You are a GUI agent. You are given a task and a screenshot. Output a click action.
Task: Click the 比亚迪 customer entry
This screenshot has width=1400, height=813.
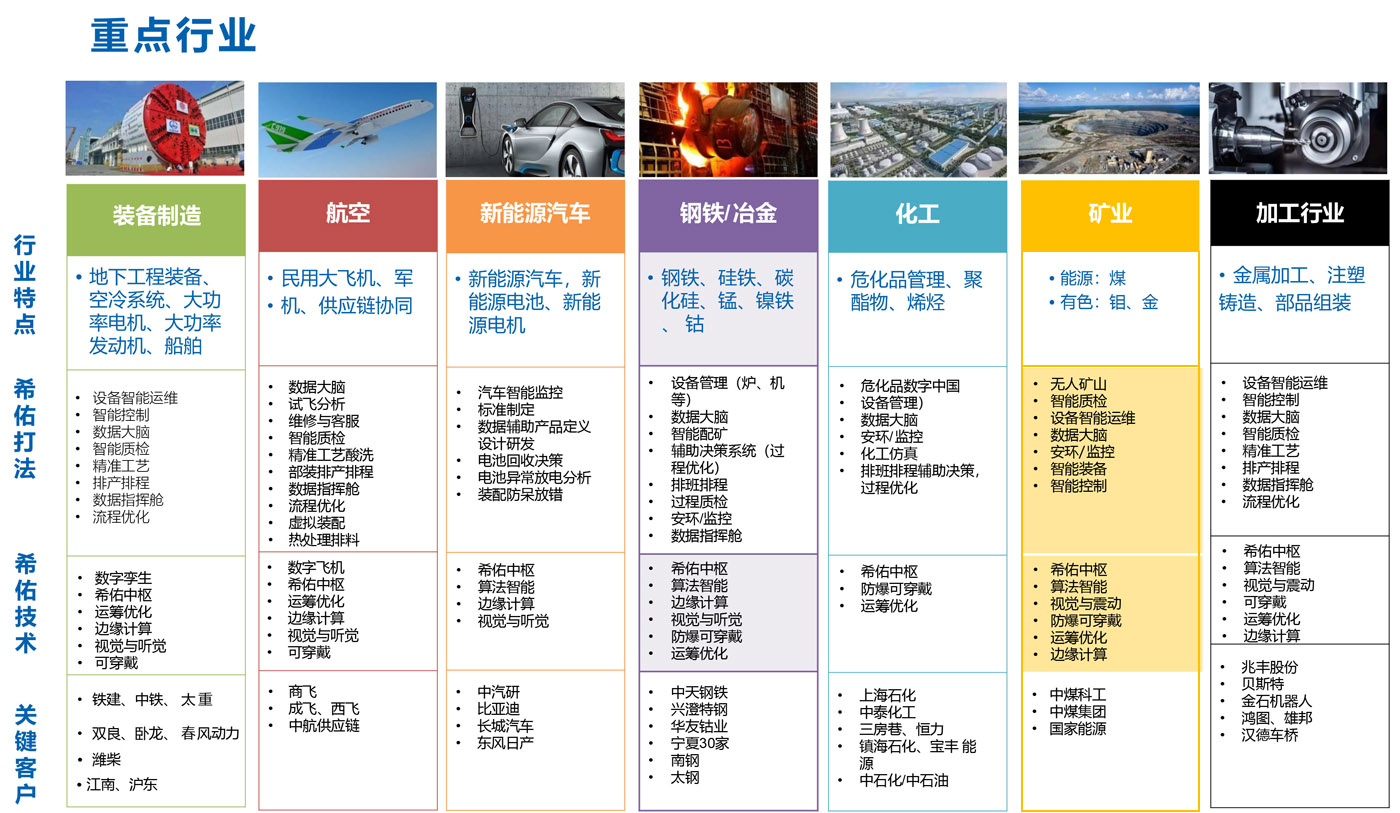click(x=499, y=708)
